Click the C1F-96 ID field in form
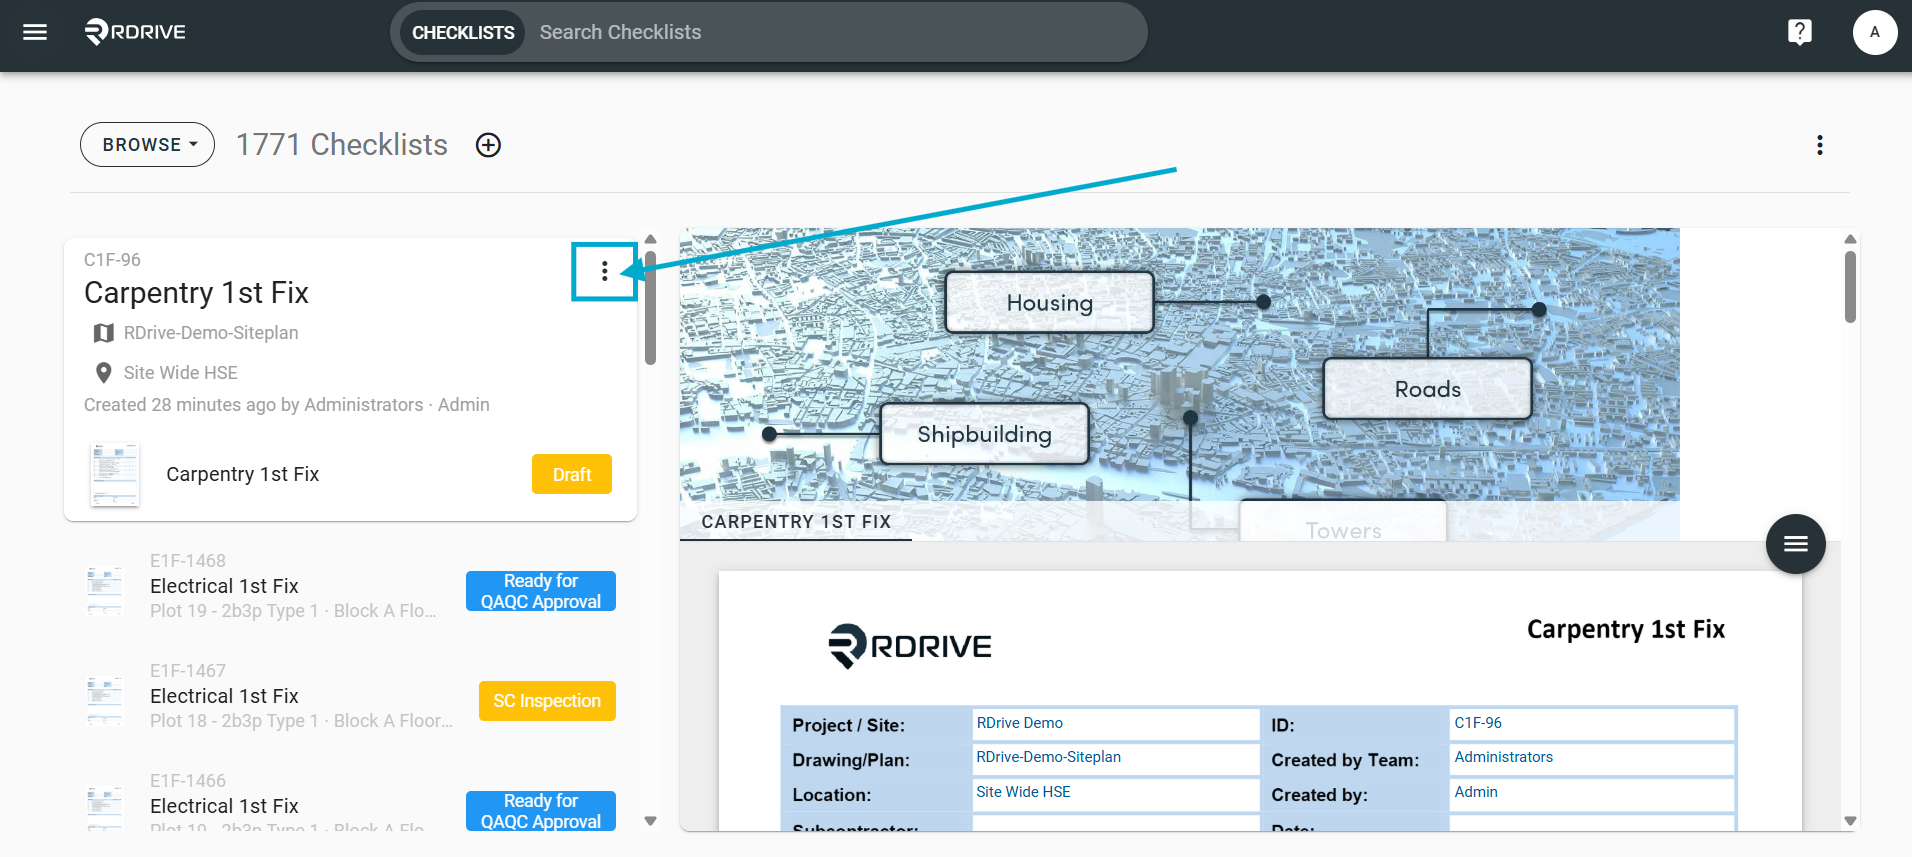Image resolution: width=1912 pixels, height=857 pixels. 1592,724
